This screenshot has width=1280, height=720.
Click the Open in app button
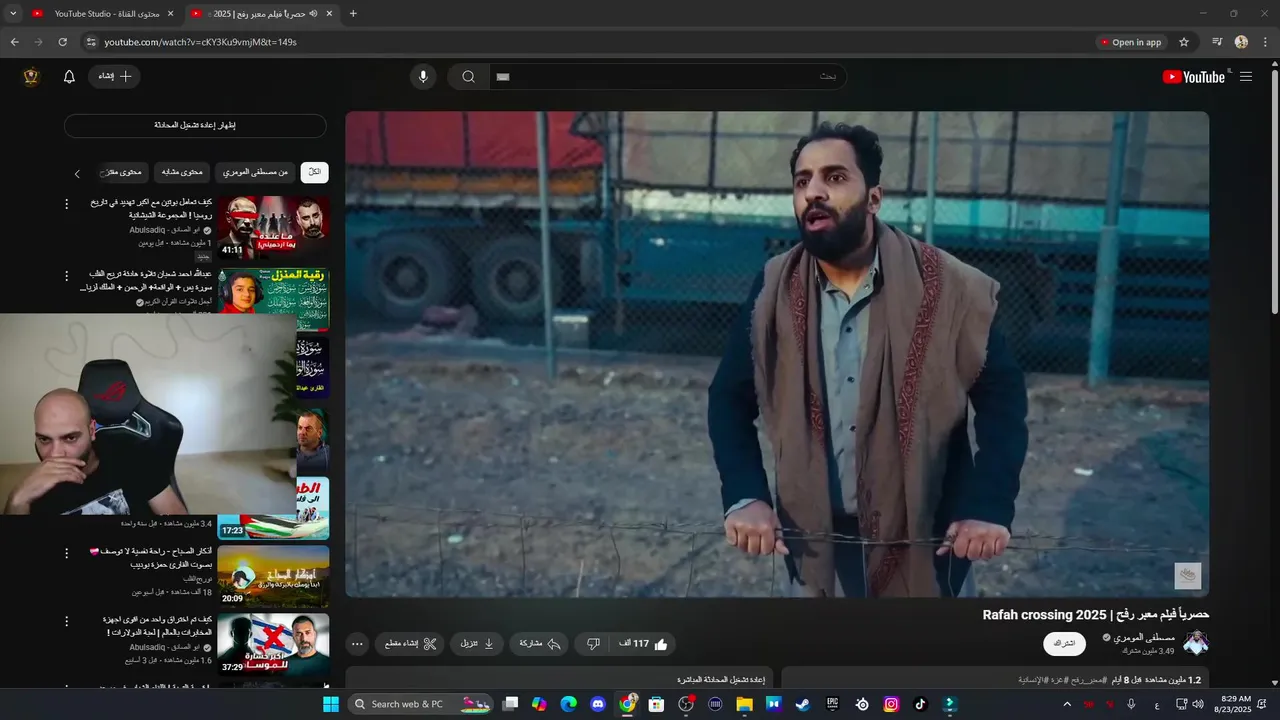(x=1131, y=42)
